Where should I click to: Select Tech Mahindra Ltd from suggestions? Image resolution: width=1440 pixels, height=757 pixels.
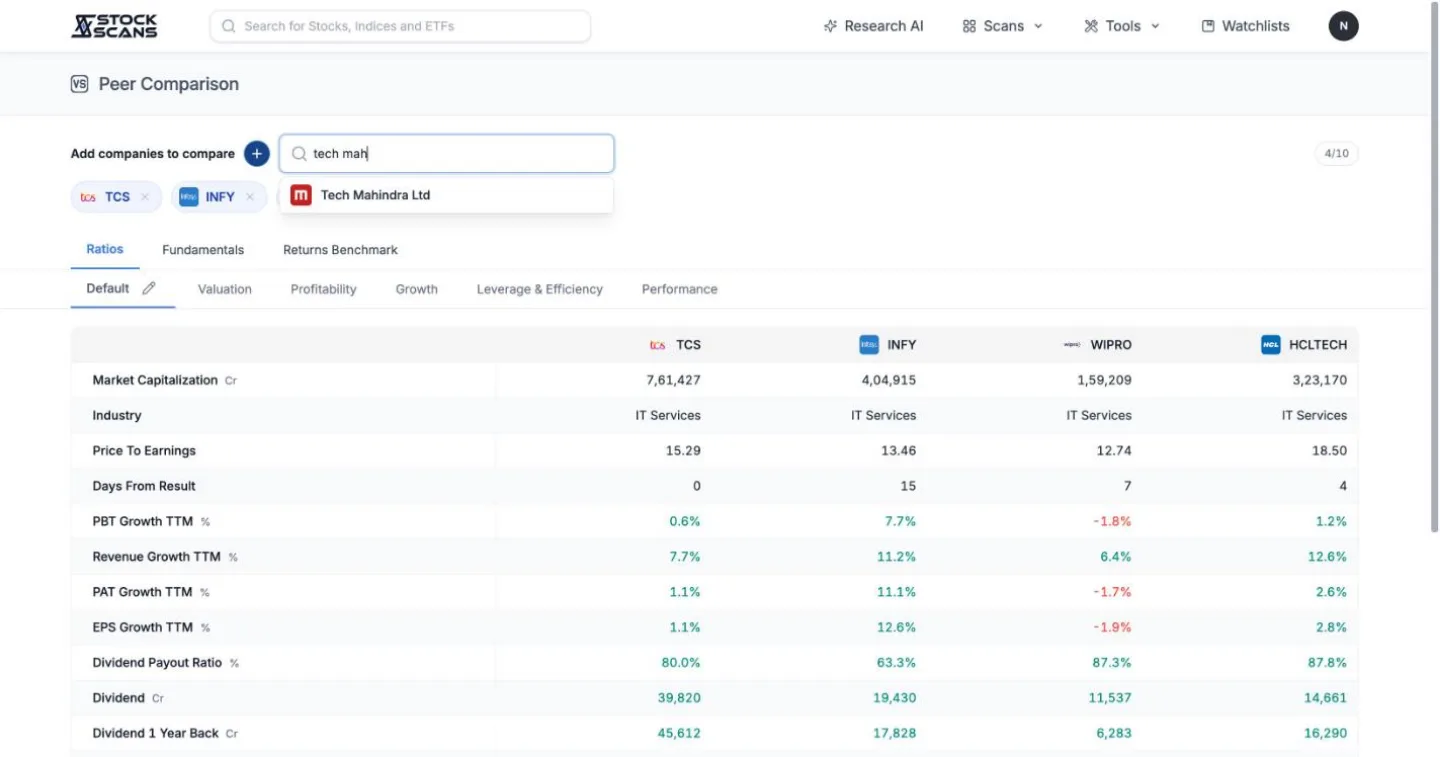pos(447,195)
